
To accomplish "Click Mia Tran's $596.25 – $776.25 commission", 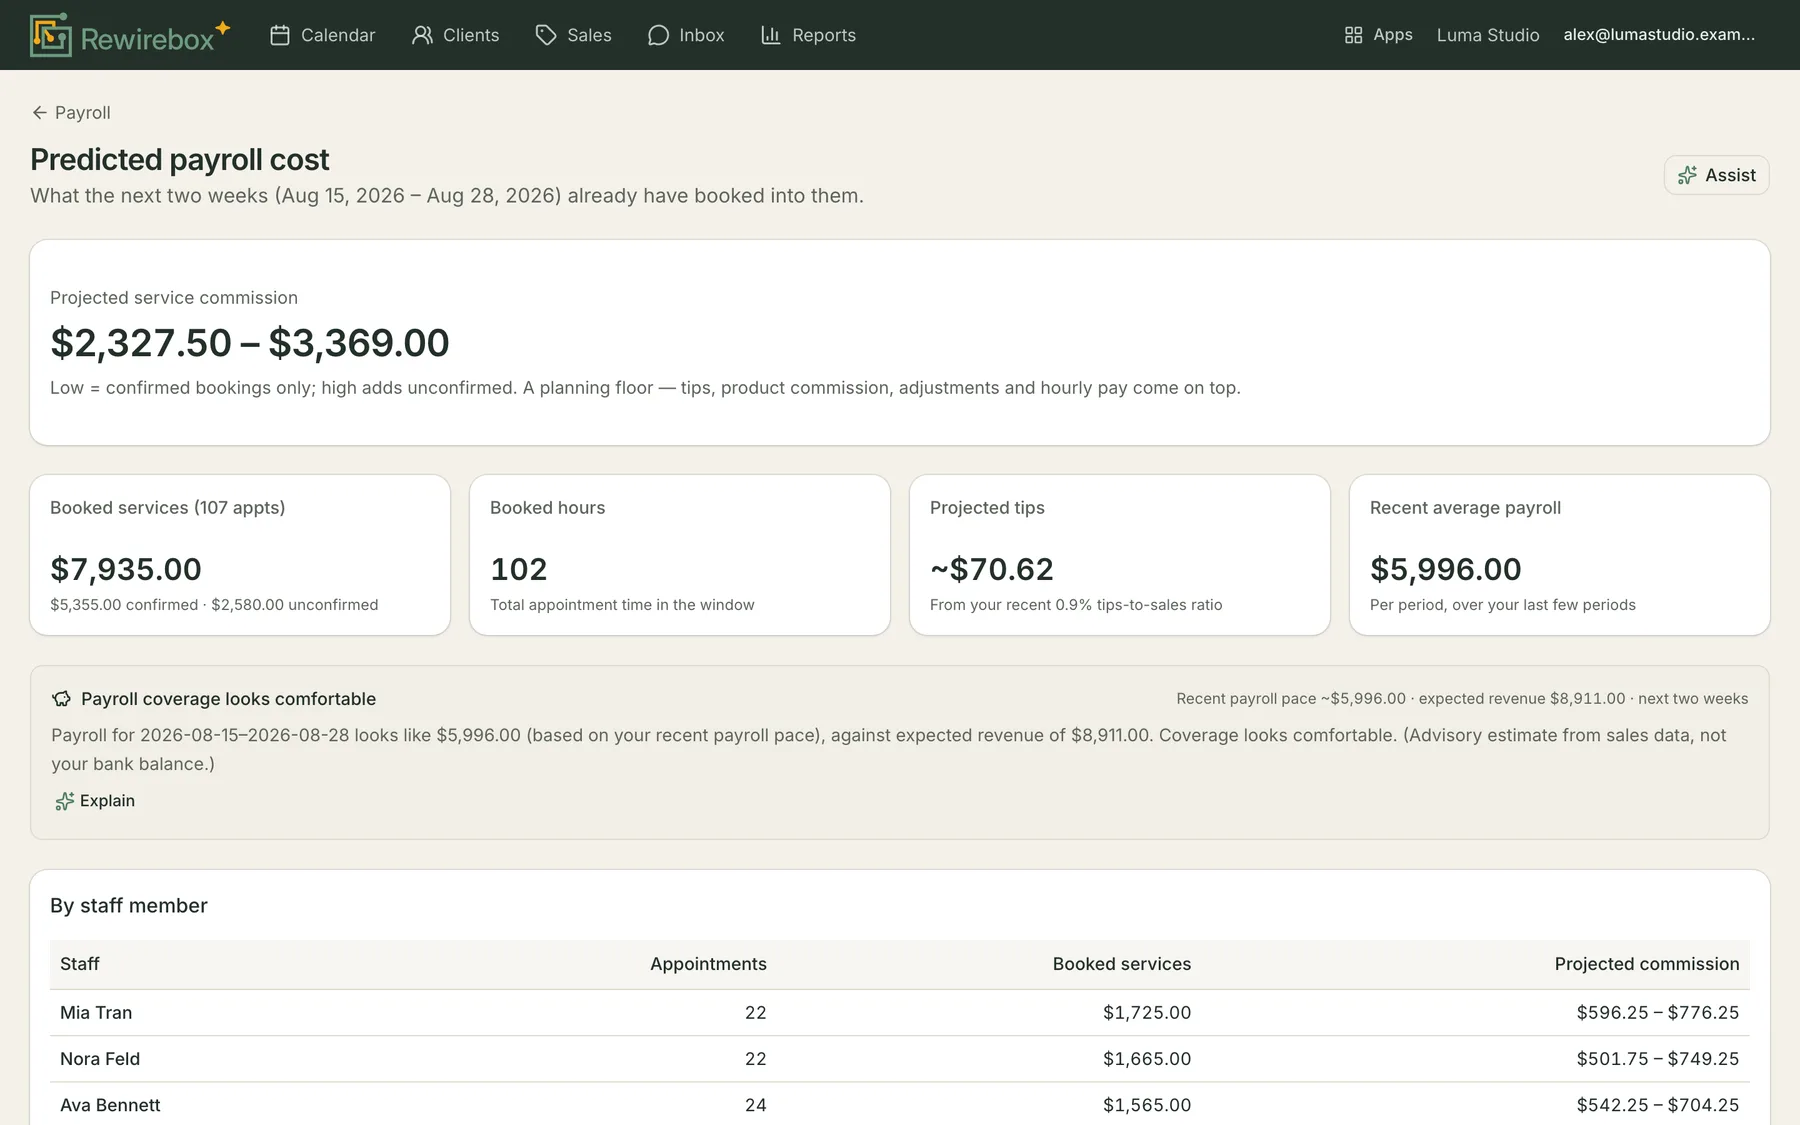I will point(1658,1013).
